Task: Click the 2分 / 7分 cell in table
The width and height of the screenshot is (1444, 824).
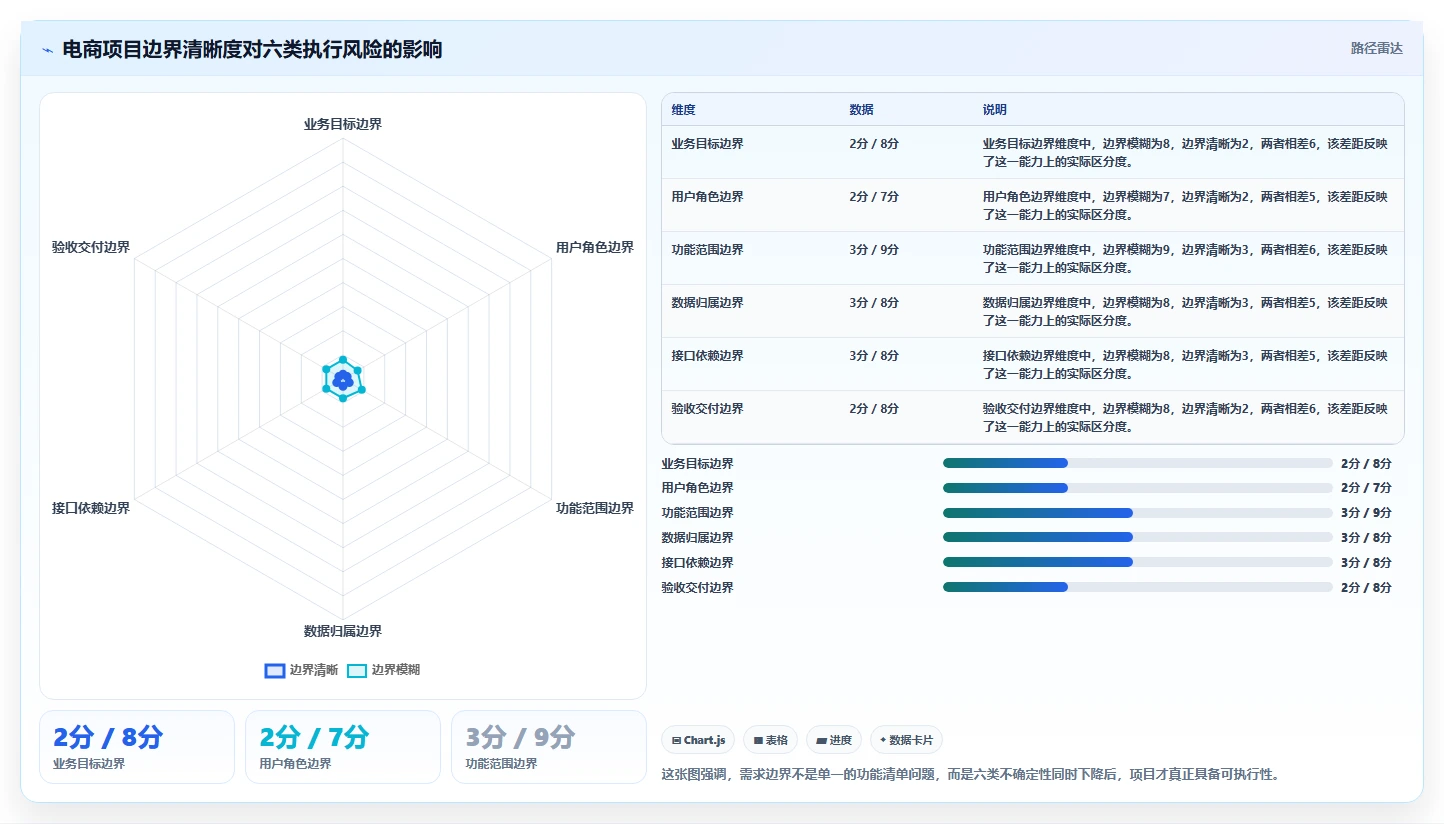Action: [874, 197]
